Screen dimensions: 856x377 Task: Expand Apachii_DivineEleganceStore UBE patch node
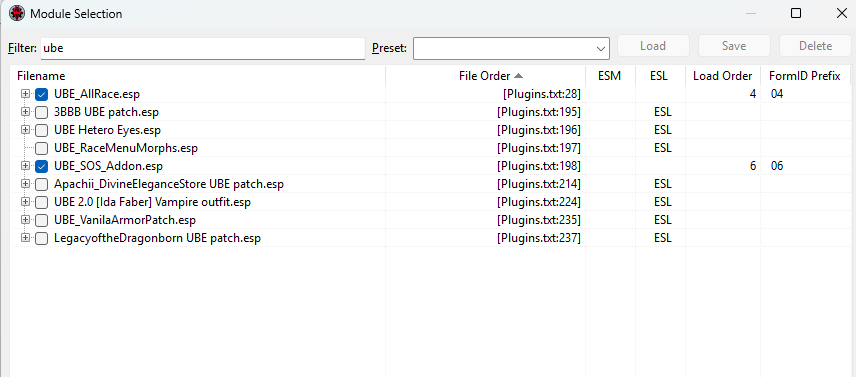[25, 184]
